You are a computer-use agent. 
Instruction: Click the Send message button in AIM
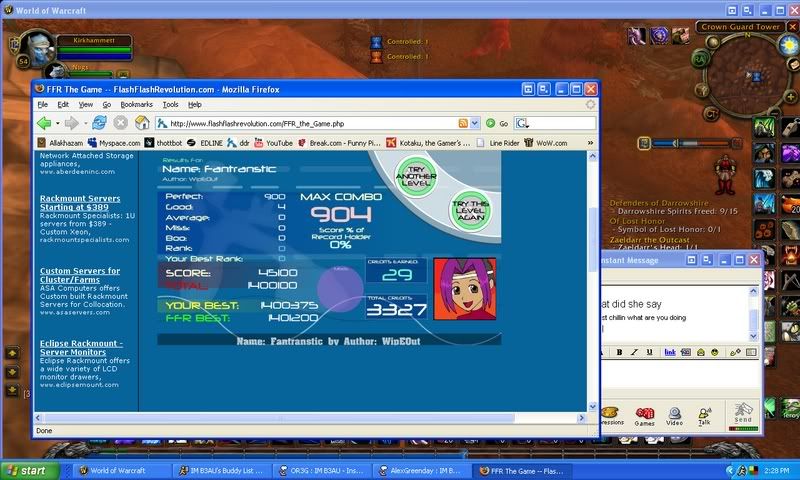(743, 413)
